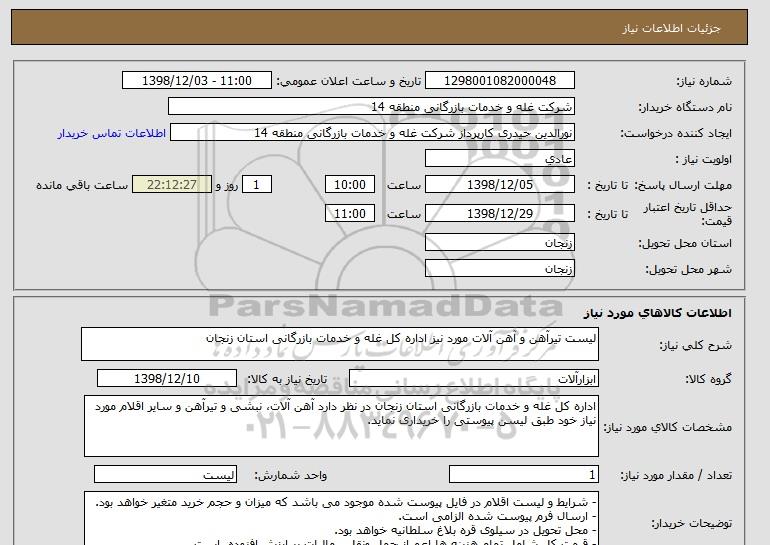Click the label تعداد / مقدار مورد نیاز

pos(676,475)
